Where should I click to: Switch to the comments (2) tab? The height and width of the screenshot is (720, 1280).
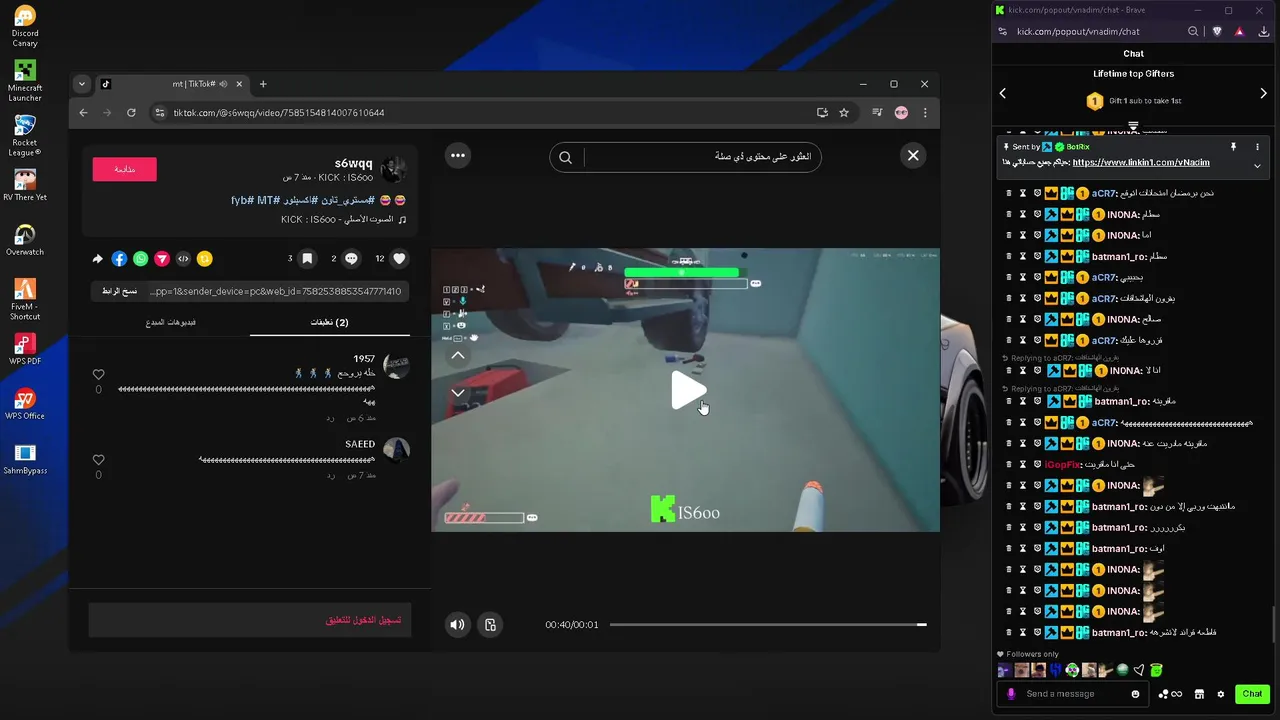(329, 323)
